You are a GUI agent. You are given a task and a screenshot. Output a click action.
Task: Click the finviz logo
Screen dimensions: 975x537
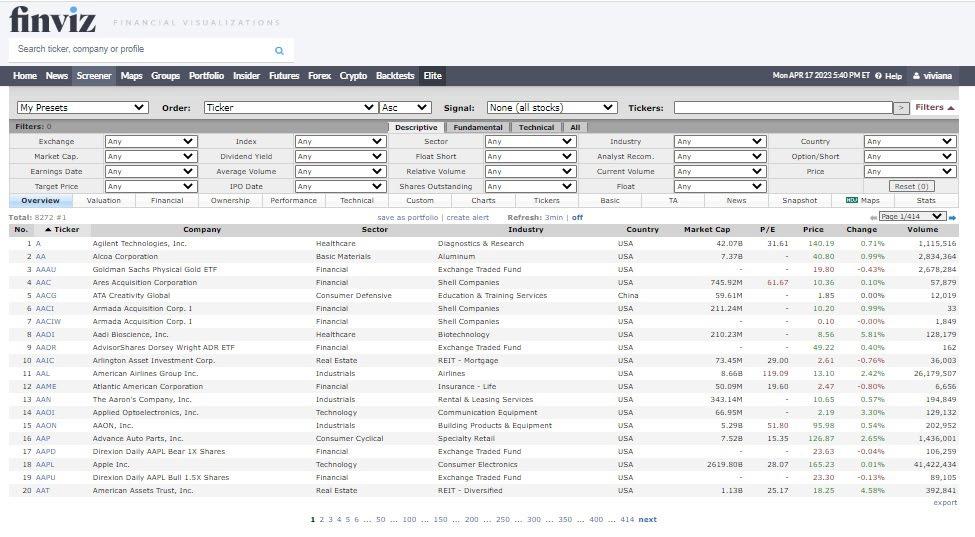click(x=53, y=19)
